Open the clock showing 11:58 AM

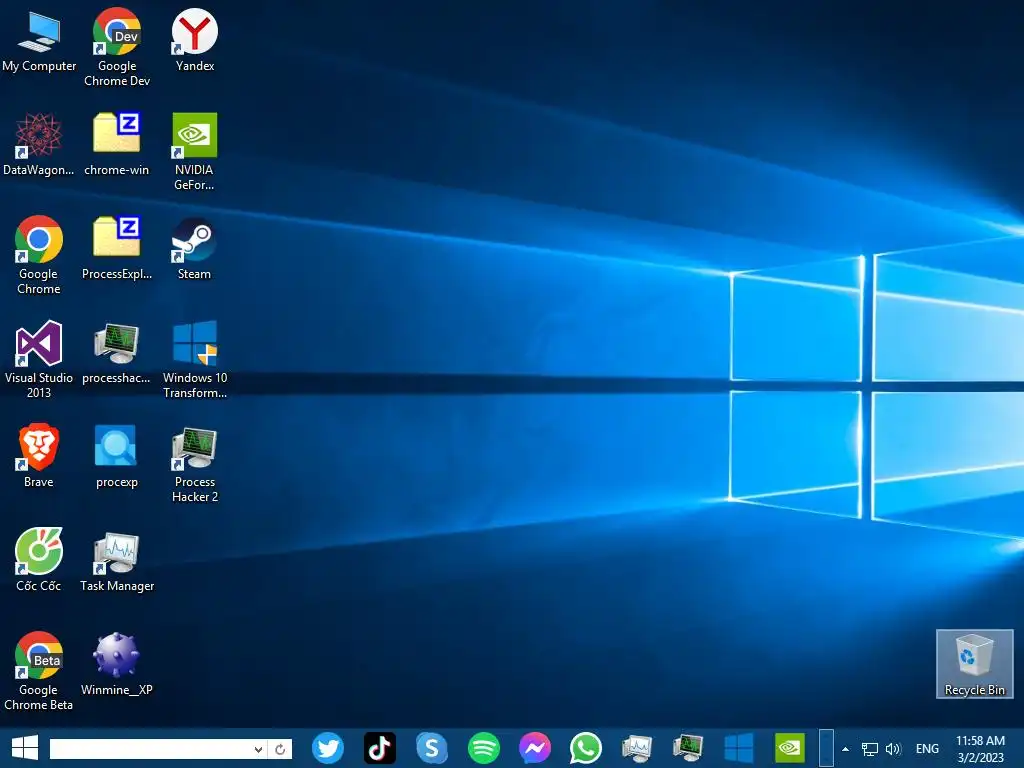point(980,749)
